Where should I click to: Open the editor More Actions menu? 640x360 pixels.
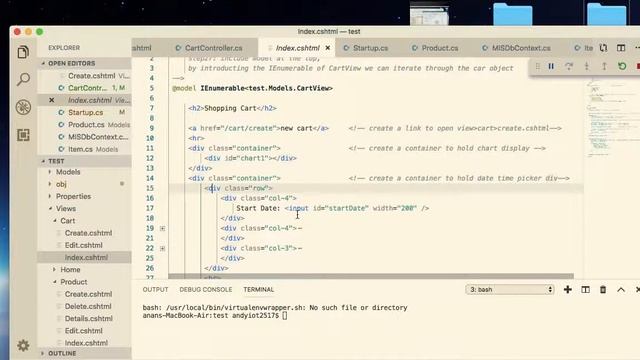coord(637,48)
